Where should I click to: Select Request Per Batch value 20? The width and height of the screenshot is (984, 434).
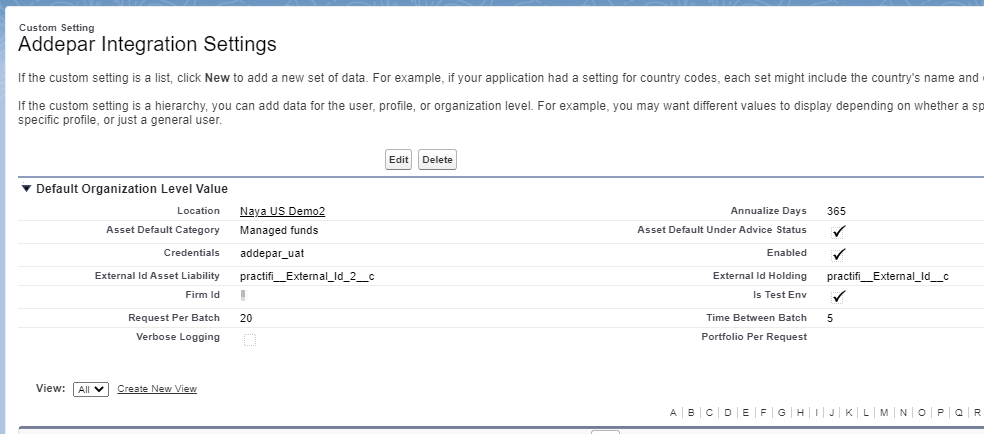(x=246, y=318)
